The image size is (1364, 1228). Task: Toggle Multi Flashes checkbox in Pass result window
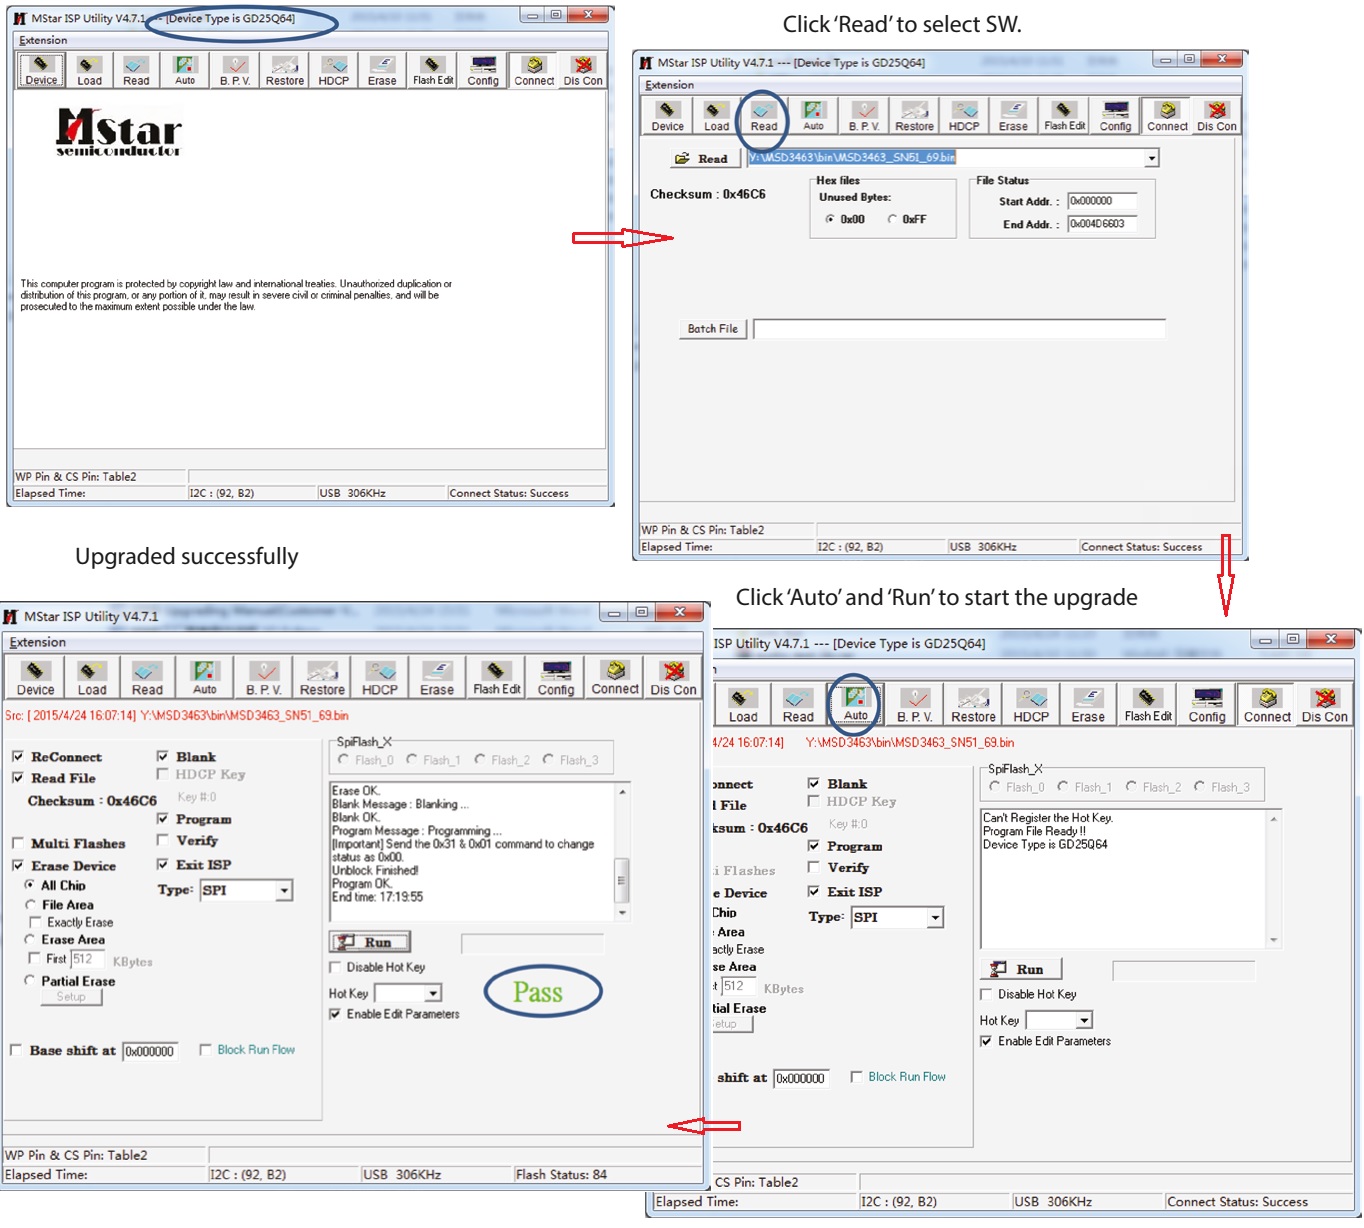(18, 843)
